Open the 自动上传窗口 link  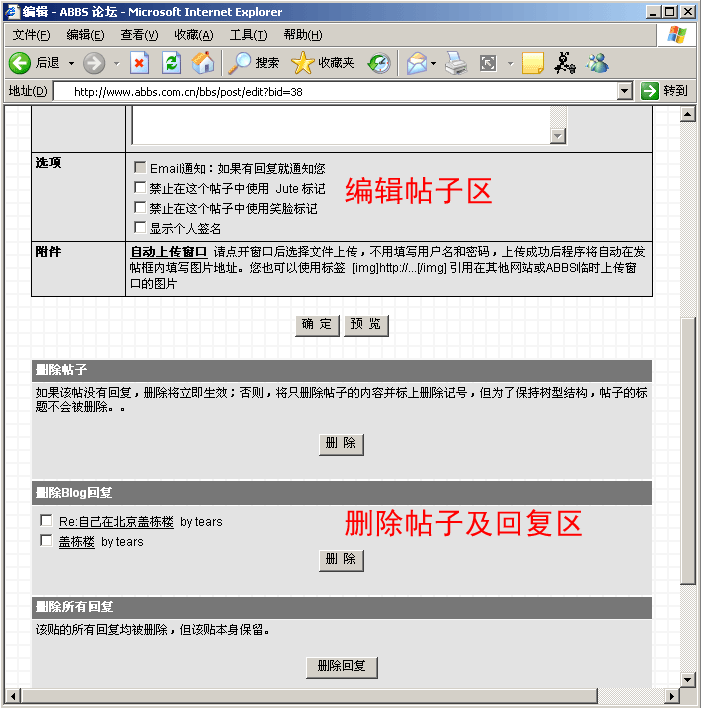(x=168, y=251)
